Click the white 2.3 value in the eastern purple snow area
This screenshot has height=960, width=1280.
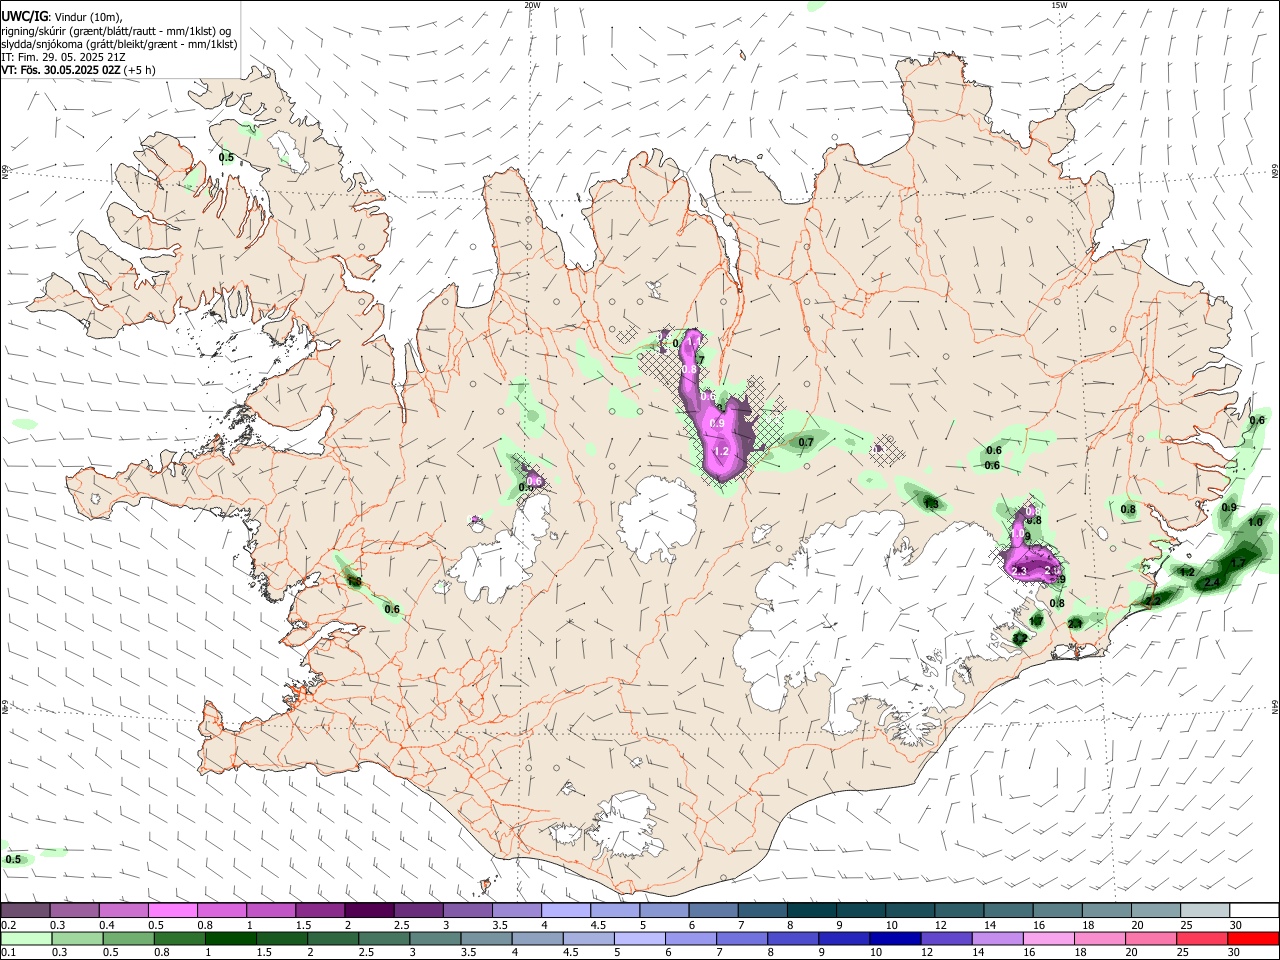(x=1020, y=570)
